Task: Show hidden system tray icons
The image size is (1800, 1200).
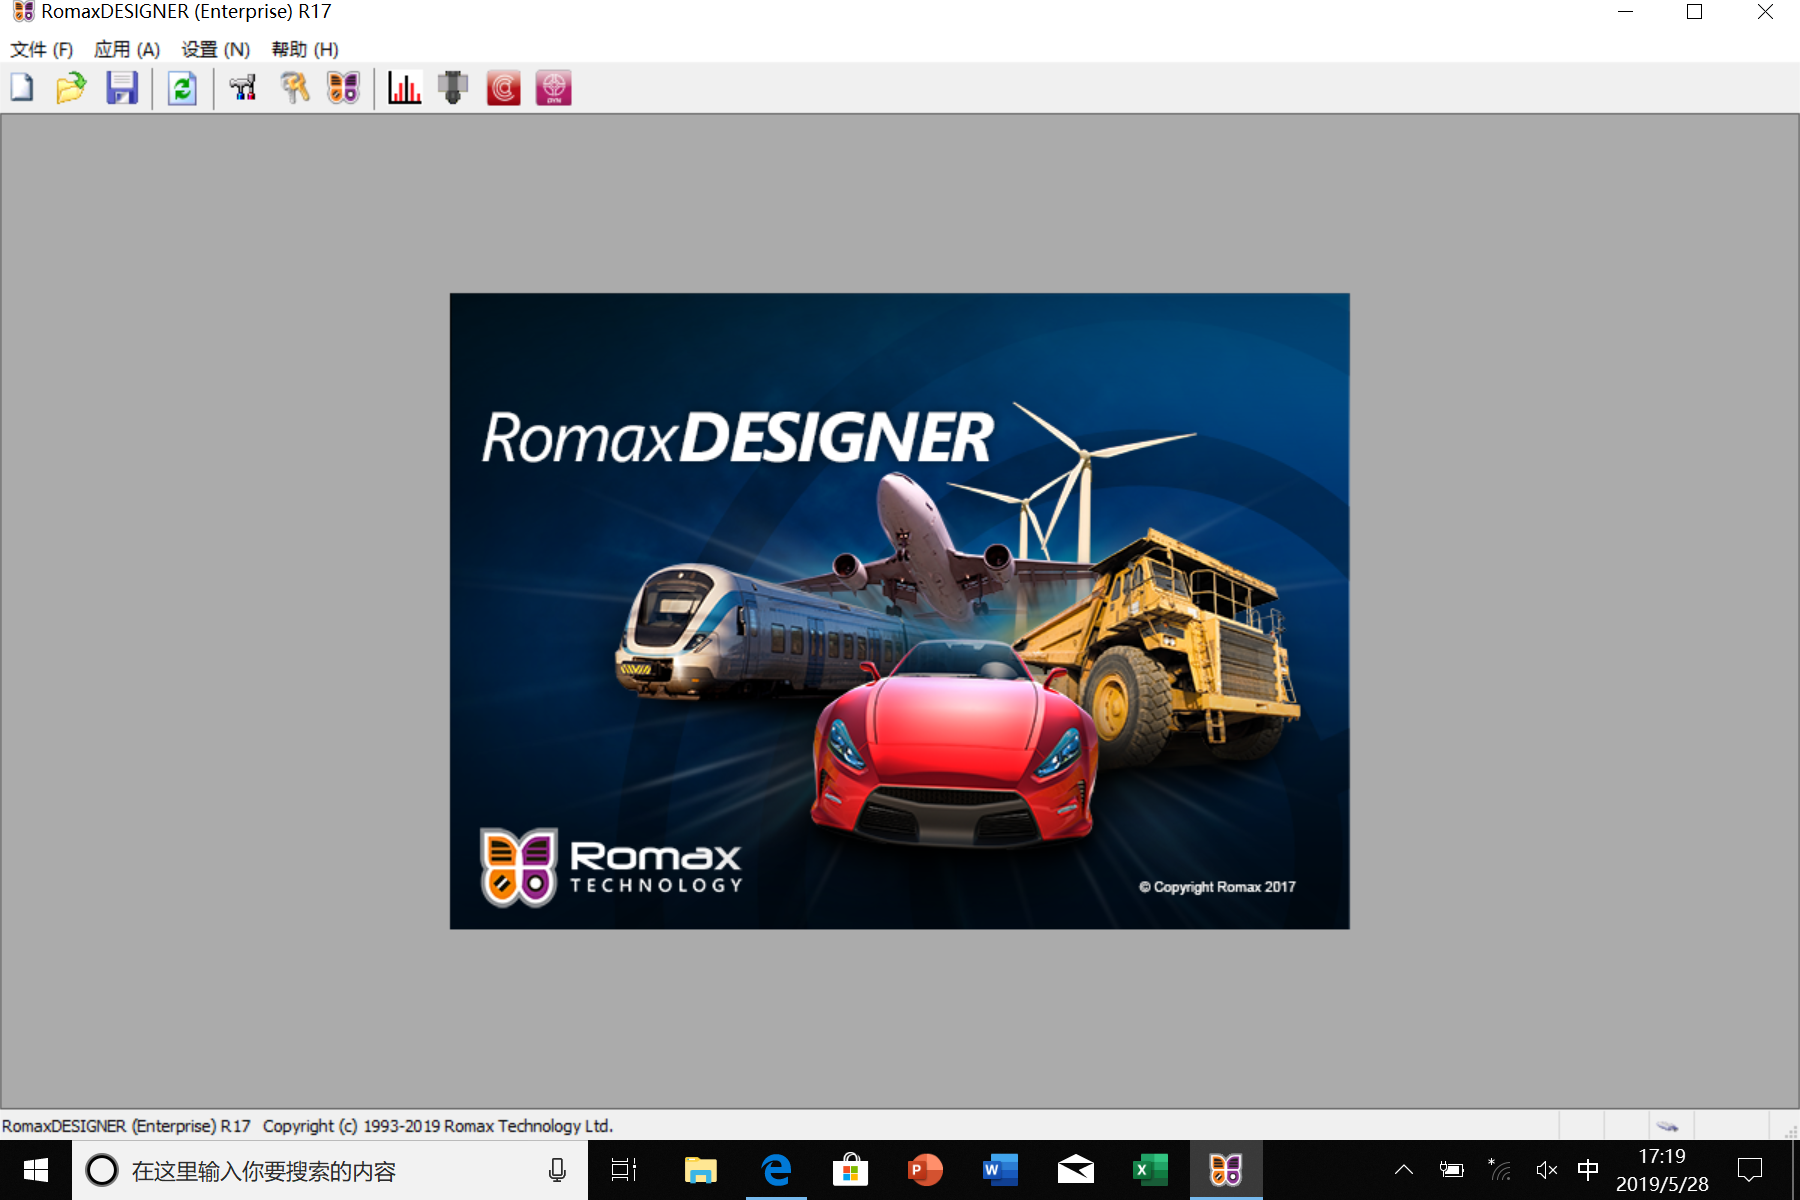Action: [1404, 1170]
